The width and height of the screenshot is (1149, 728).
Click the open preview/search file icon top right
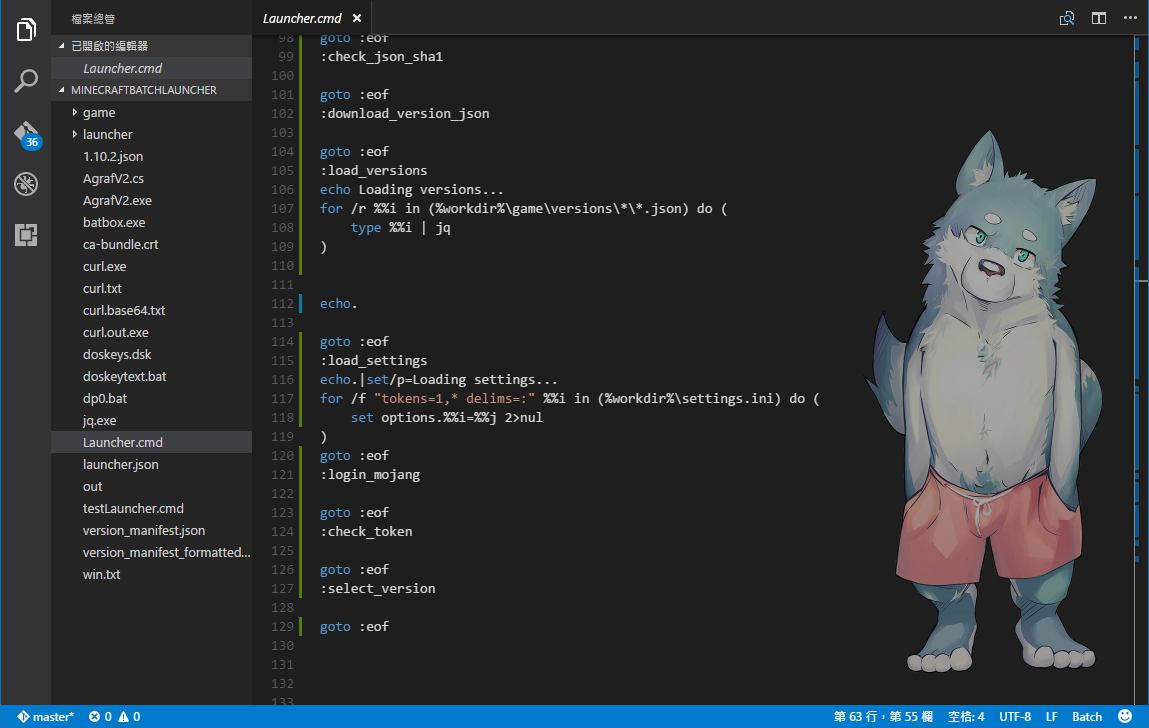click(1067, 18)
